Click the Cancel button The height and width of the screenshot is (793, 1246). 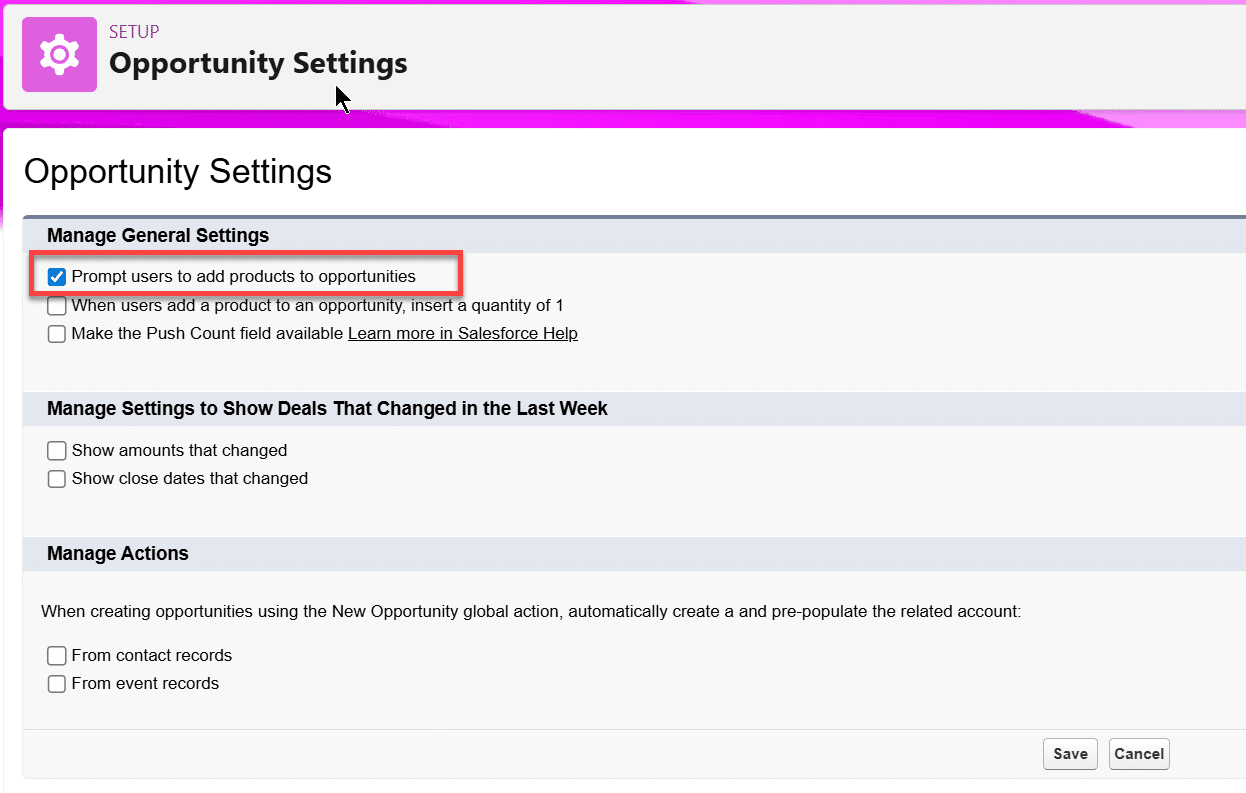(x=1138, y=754)
